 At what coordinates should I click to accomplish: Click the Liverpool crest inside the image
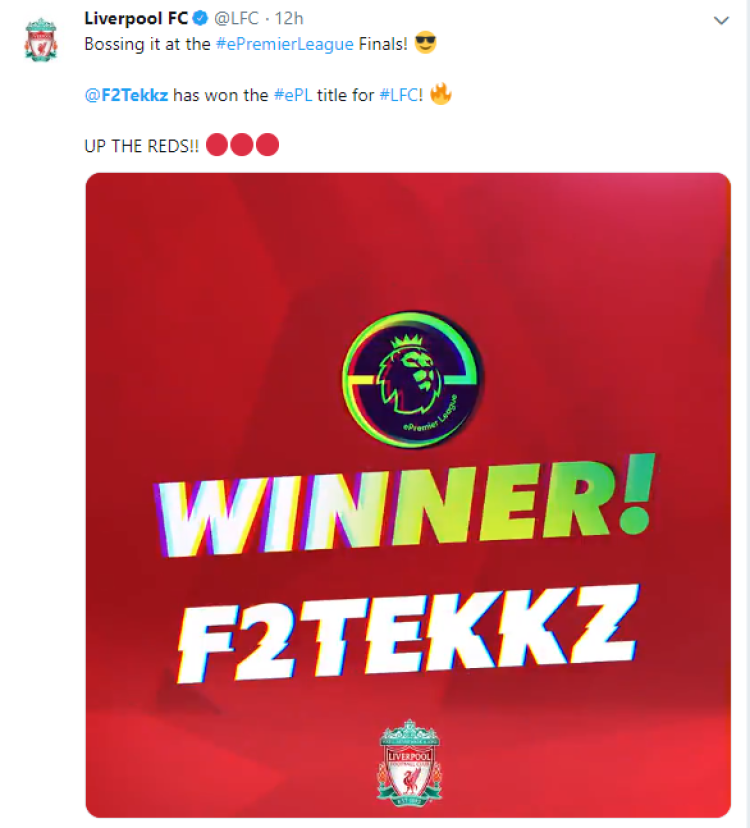pyautogui.click(x=409, y=763)
